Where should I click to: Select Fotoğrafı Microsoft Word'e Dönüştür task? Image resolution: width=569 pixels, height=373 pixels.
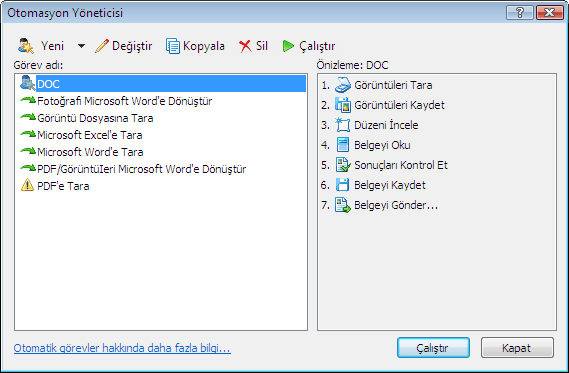coord(124,101)
